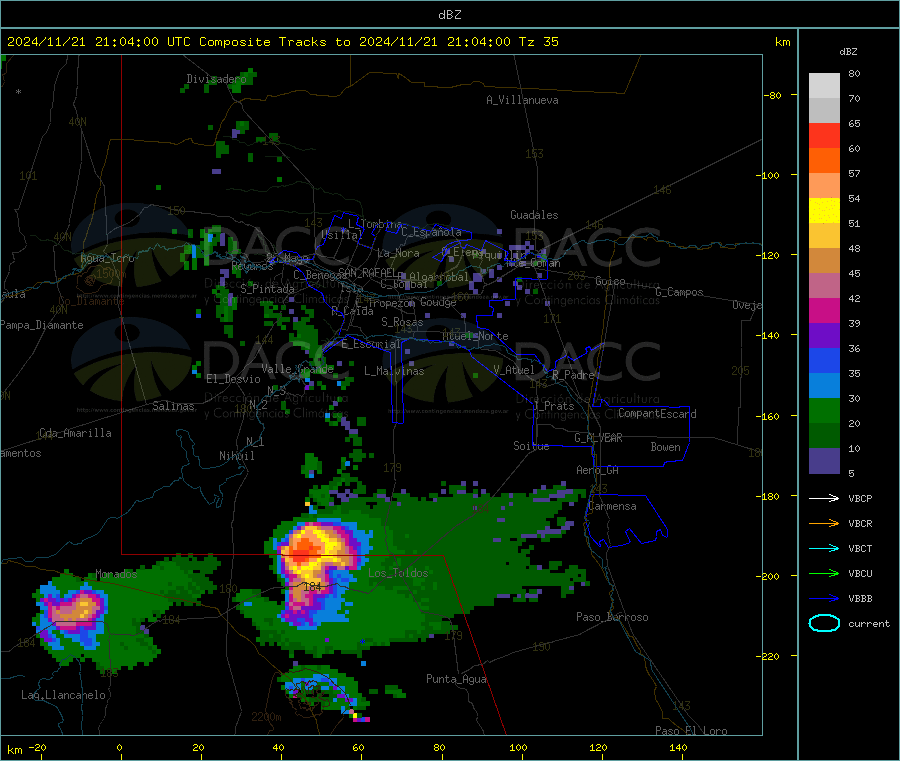Click the R_Padre map label

[x=573, y=375]
